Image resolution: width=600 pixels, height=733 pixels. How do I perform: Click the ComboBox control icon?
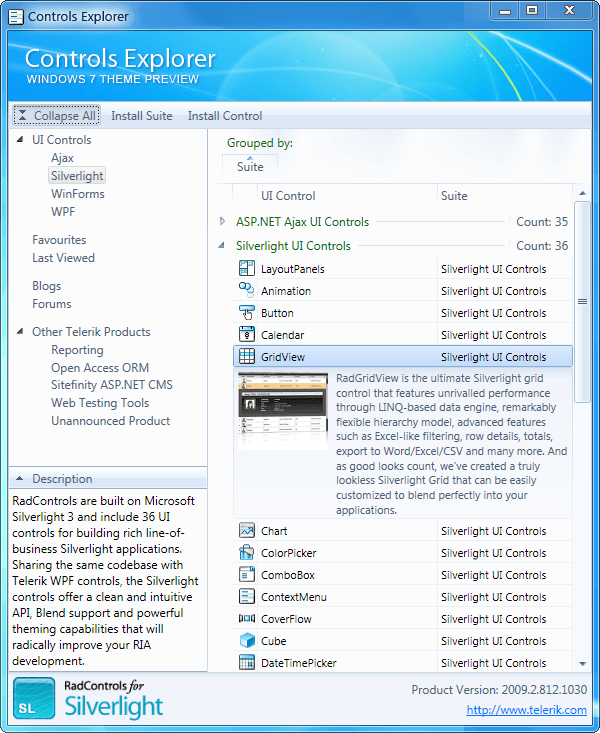(x=246, y=575)
